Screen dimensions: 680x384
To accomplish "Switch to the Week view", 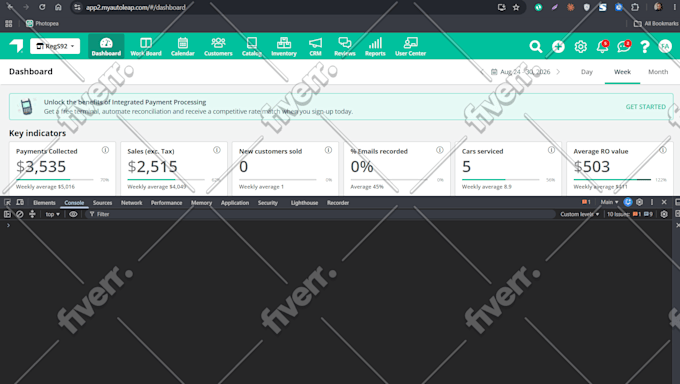I will click(622, 72).
